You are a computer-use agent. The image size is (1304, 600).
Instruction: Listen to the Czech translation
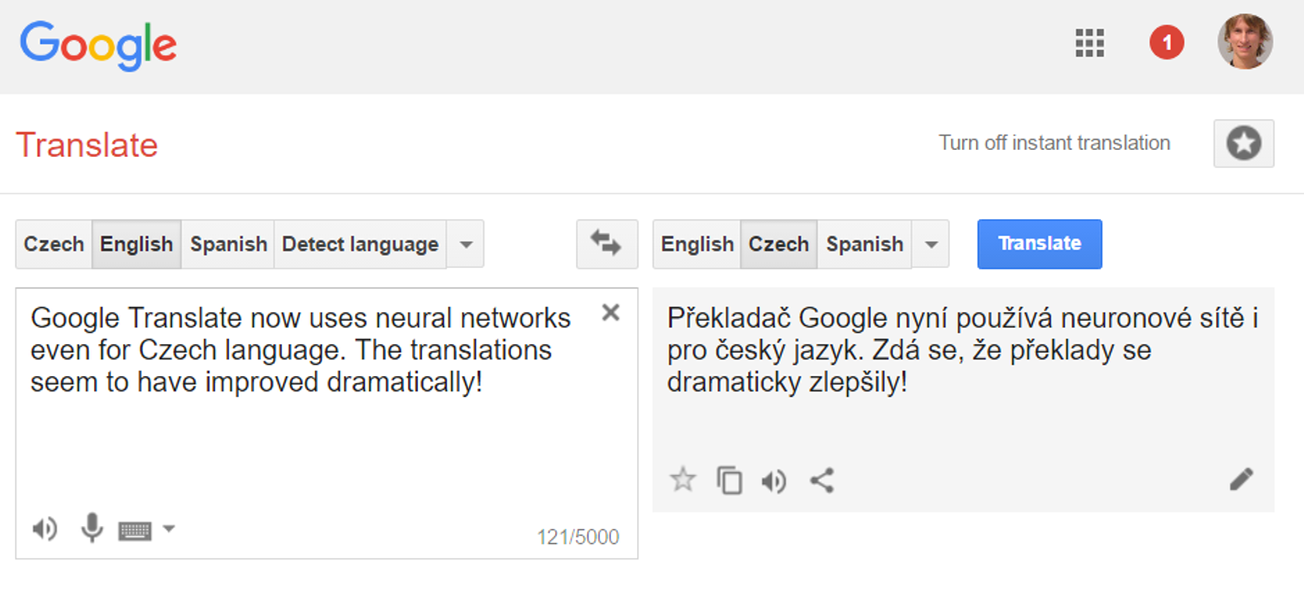[x=774, y=482]
